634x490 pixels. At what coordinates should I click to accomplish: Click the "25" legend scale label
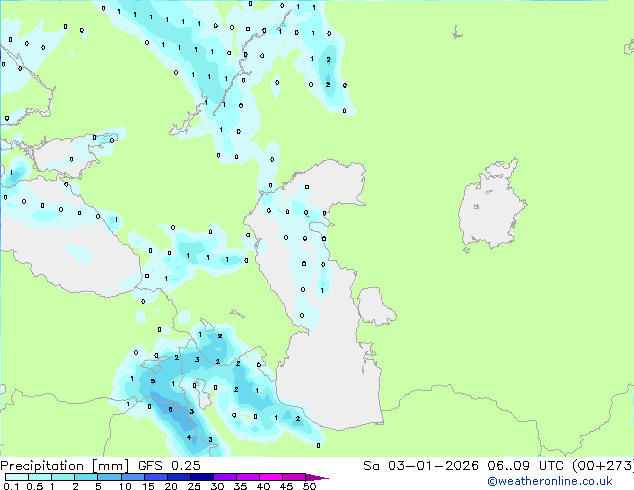[194, 486]
